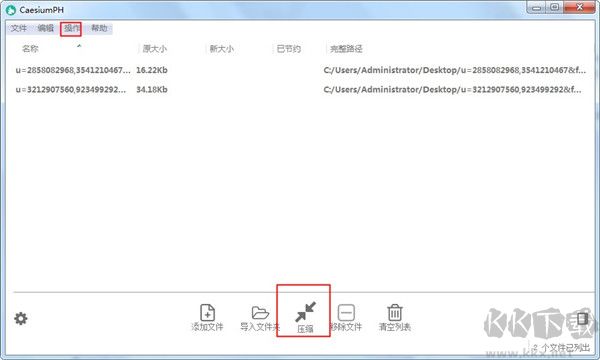The image size is (600, 360).
Task: Click the 已节约 column header
Action: click(289, 49)
